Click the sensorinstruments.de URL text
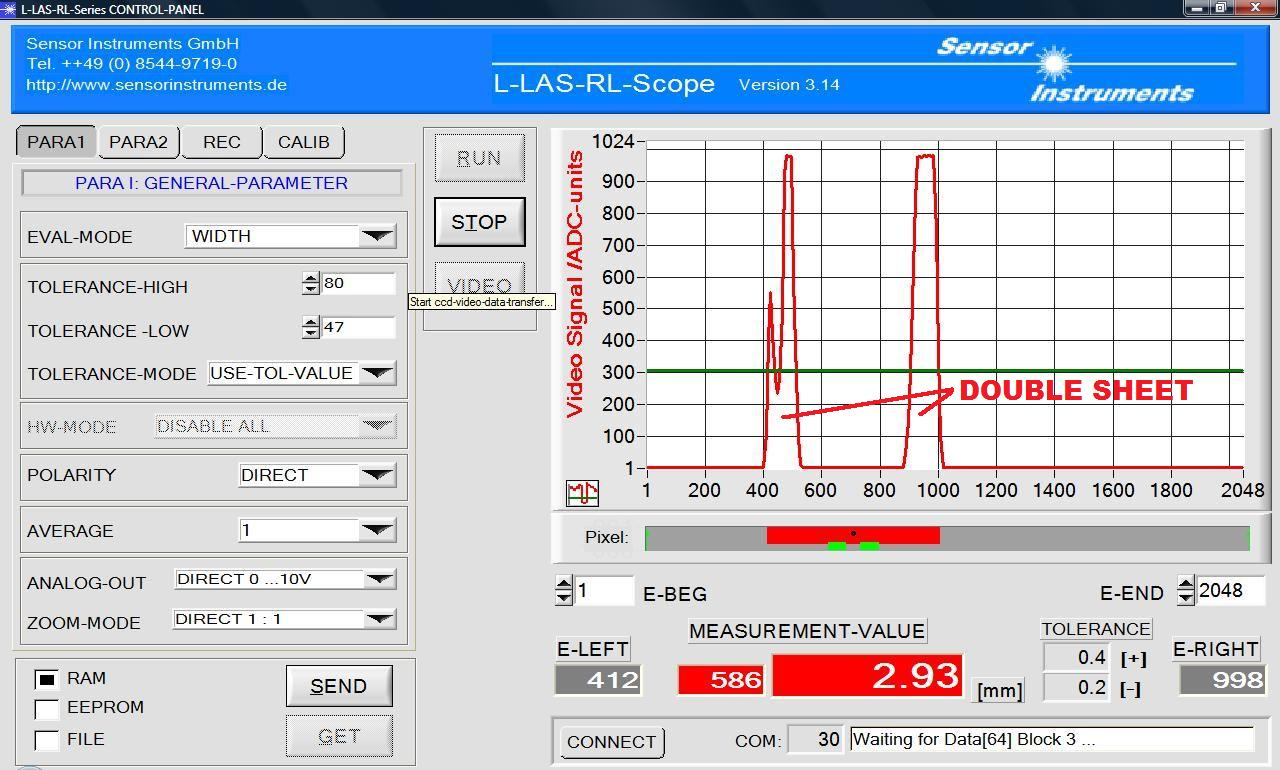The image size is (1280, 770). point(157,85)
